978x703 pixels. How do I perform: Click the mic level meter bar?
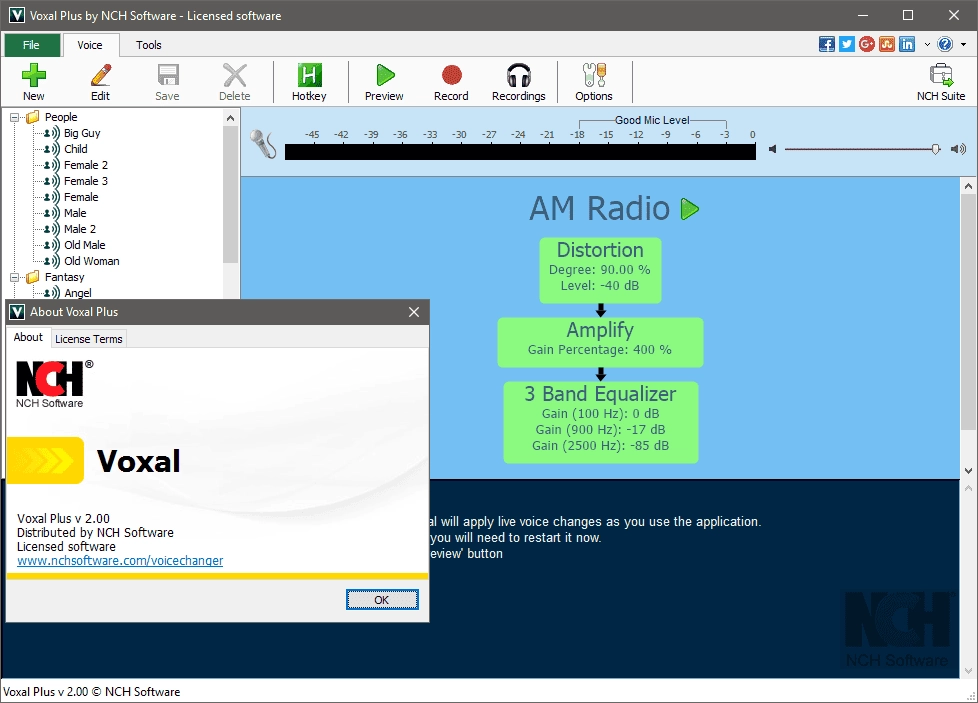tap(520, 152)
